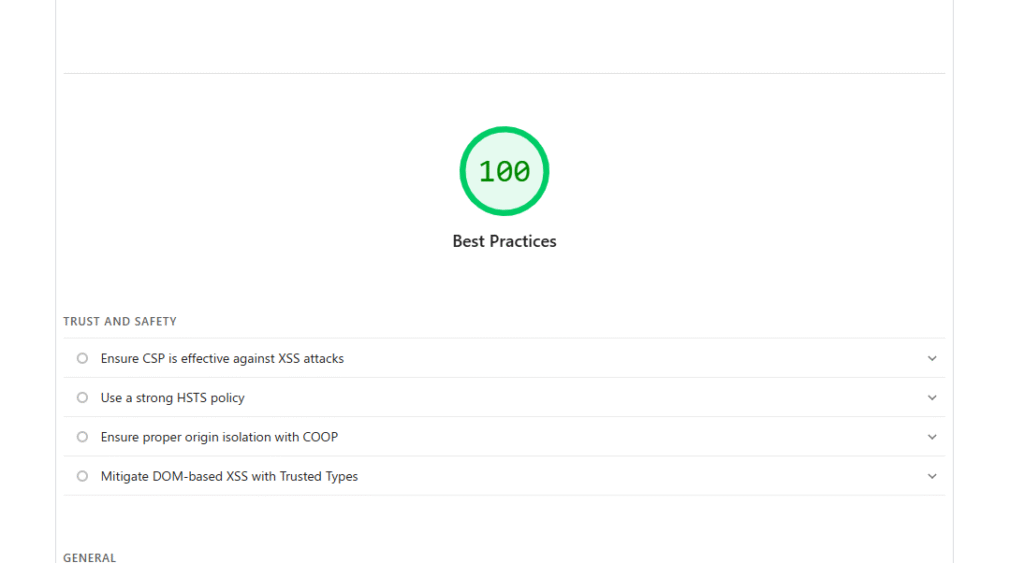Select the 'Use a strong HSTS policy' title

pos(172,397)
